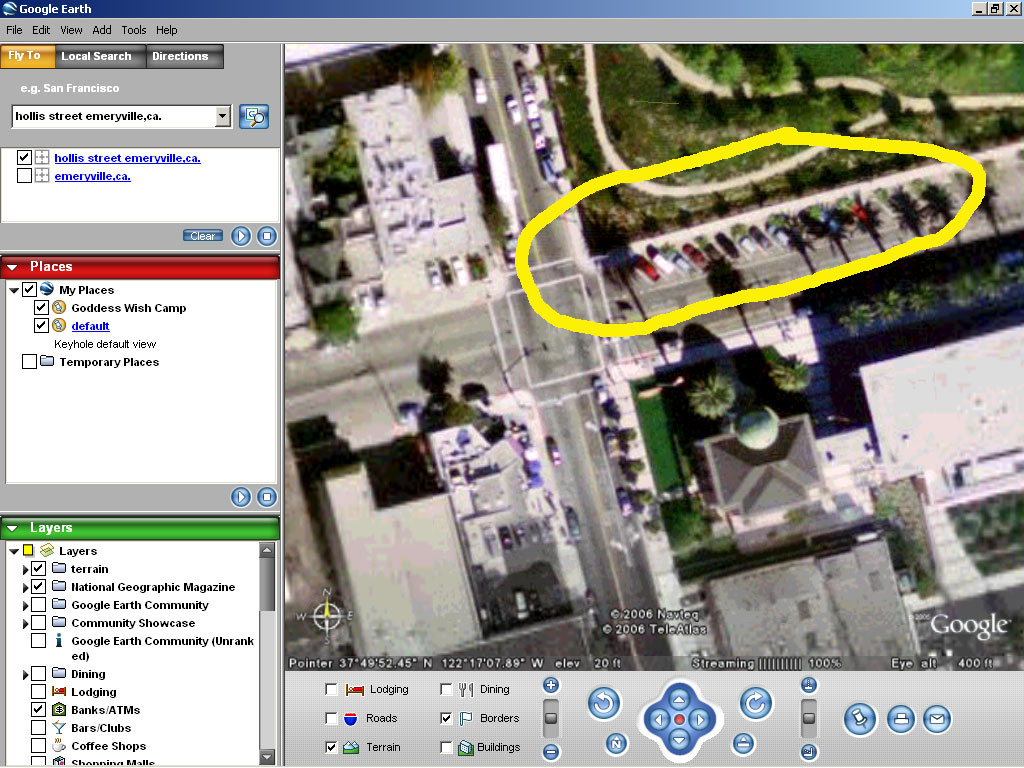1024x768 pixels.
Task: Enable the Roads checkbox in the bottom panel
Action: click(x=332, y=718)
